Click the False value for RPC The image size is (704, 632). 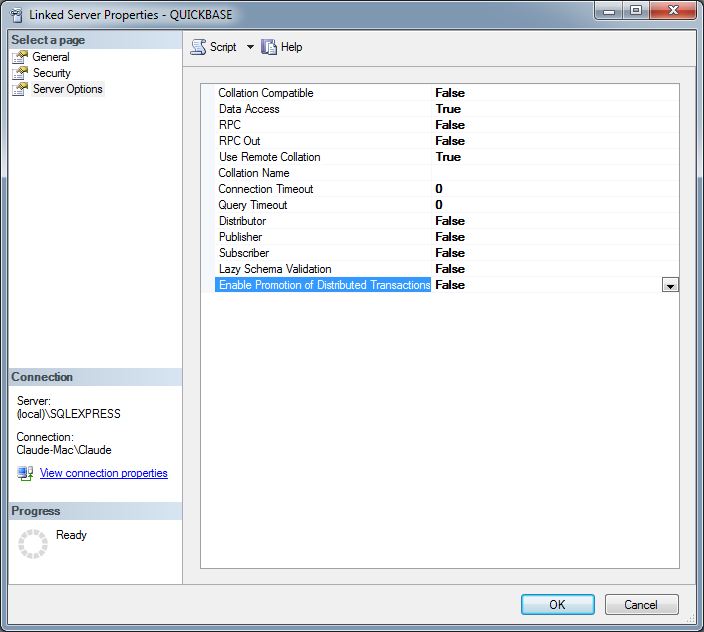click(450, 125)
